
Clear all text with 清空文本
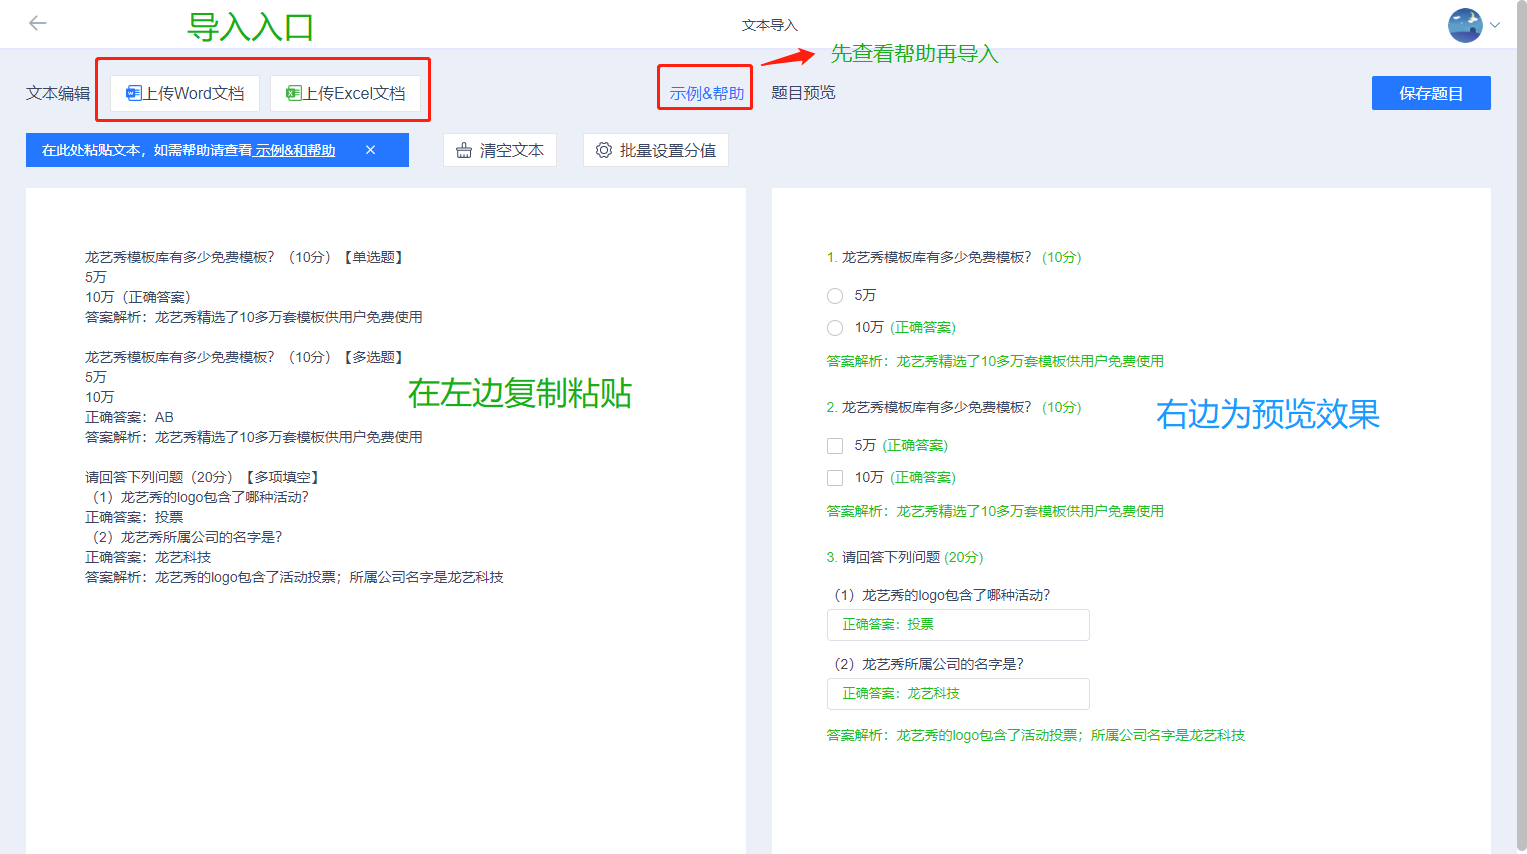pyautogui.click(x=500, y=150)
